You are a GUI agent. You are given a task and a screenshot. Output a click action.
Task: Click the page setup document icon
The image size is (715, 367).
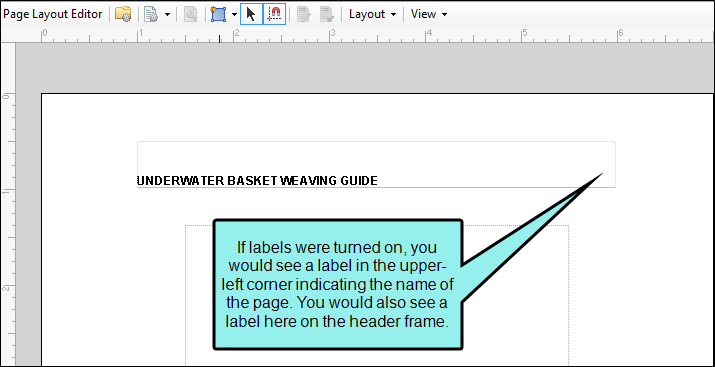pos(151,14)
